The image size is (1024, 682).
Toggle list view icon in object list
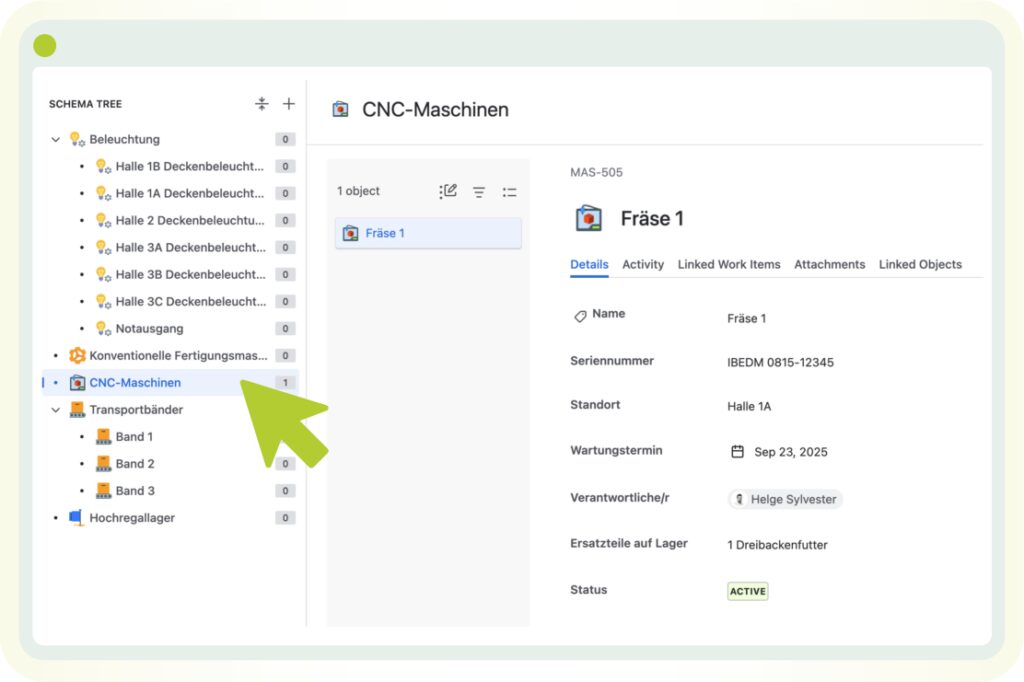(509, 192)
